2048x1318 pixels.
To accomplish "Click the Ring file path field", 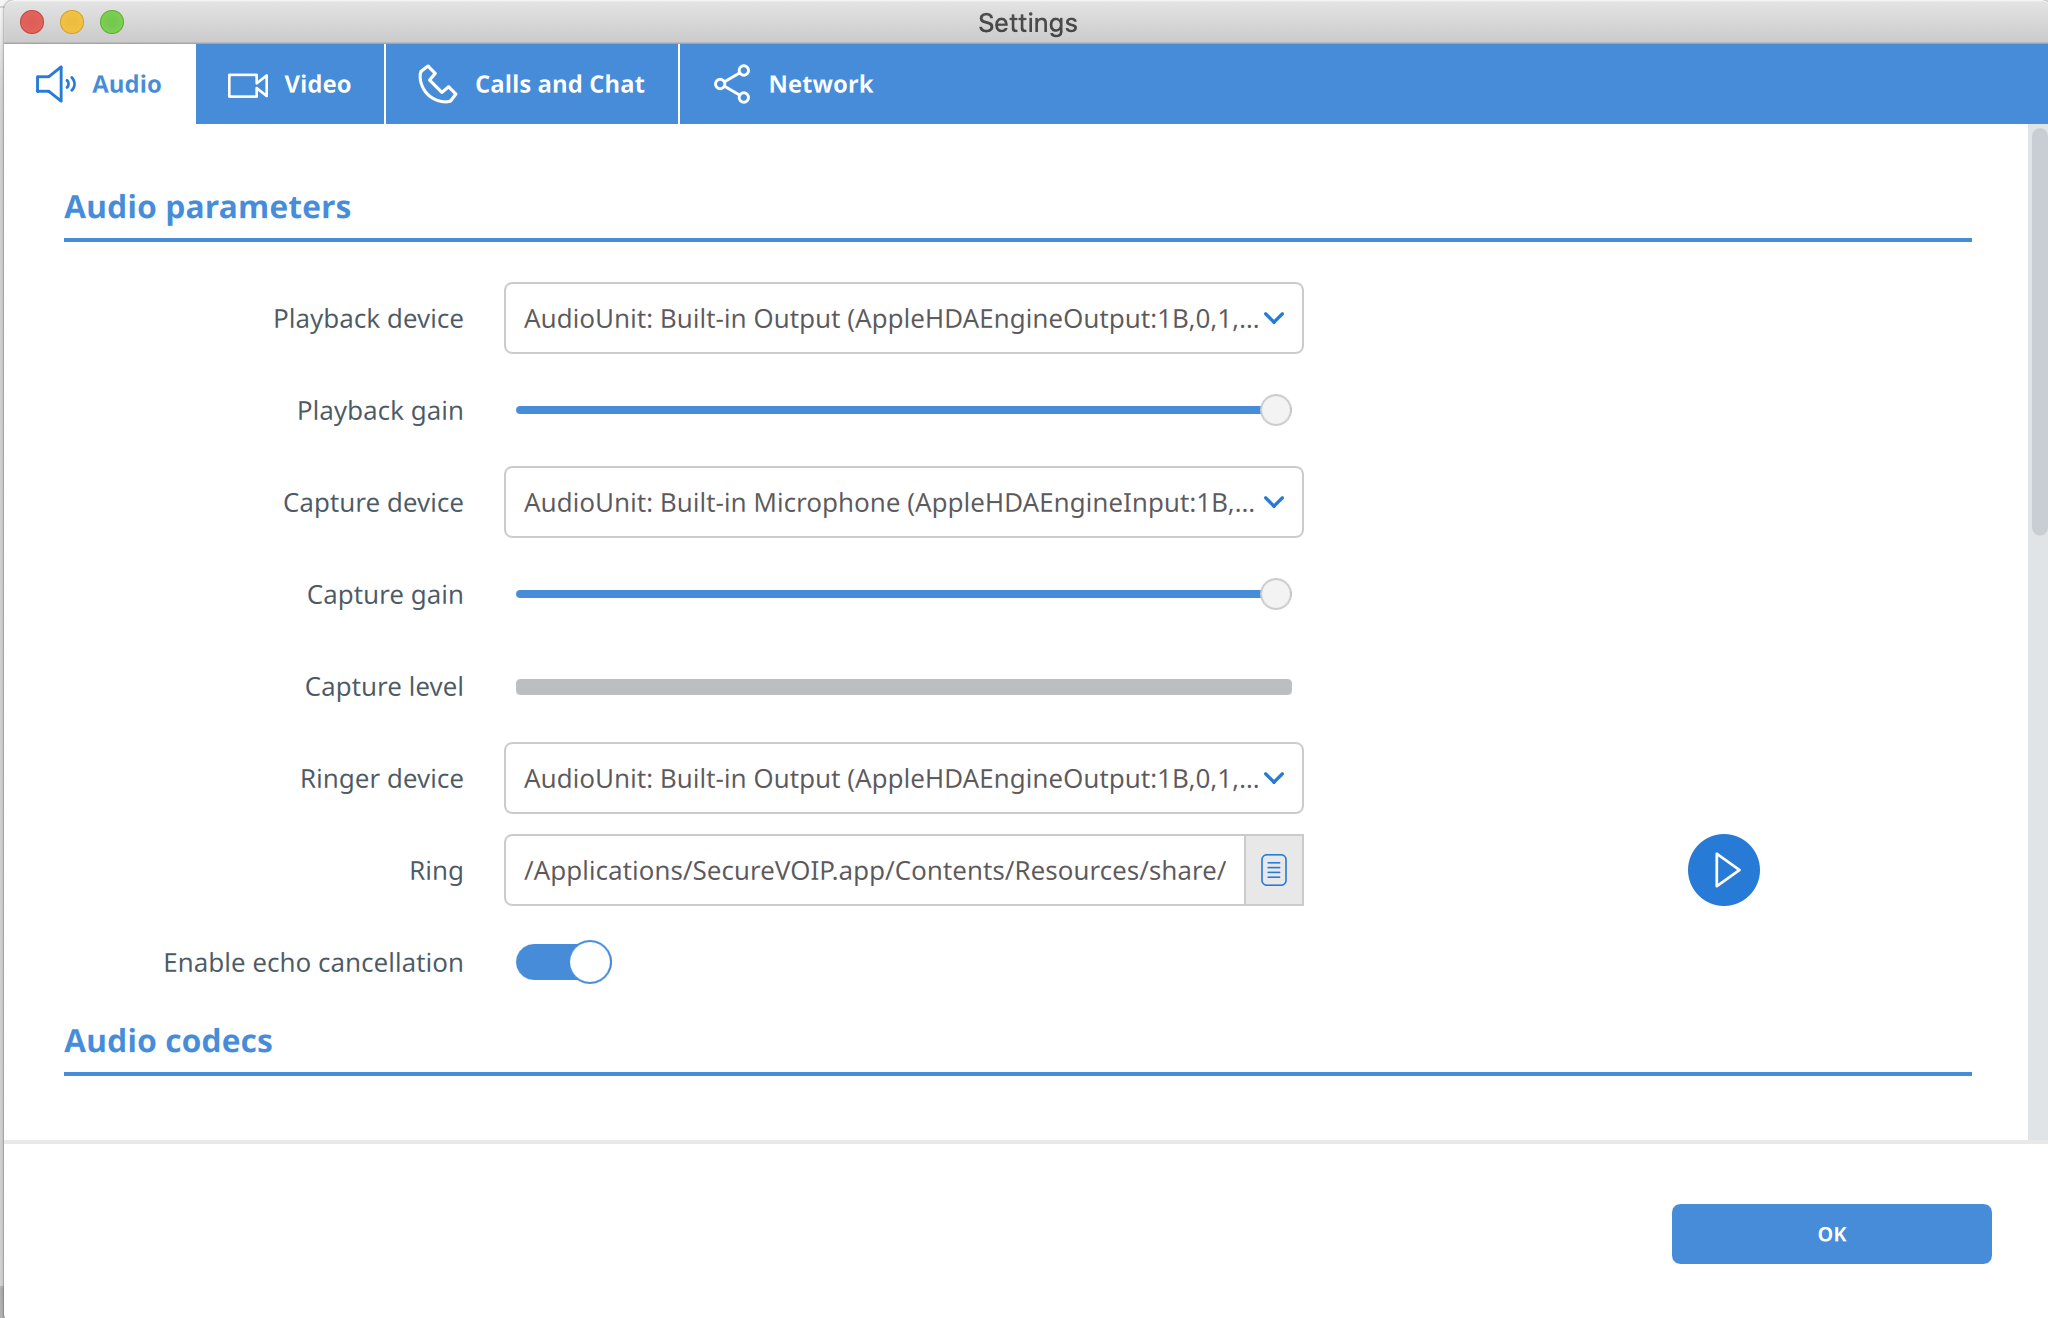I will click(x=875, y=870).
